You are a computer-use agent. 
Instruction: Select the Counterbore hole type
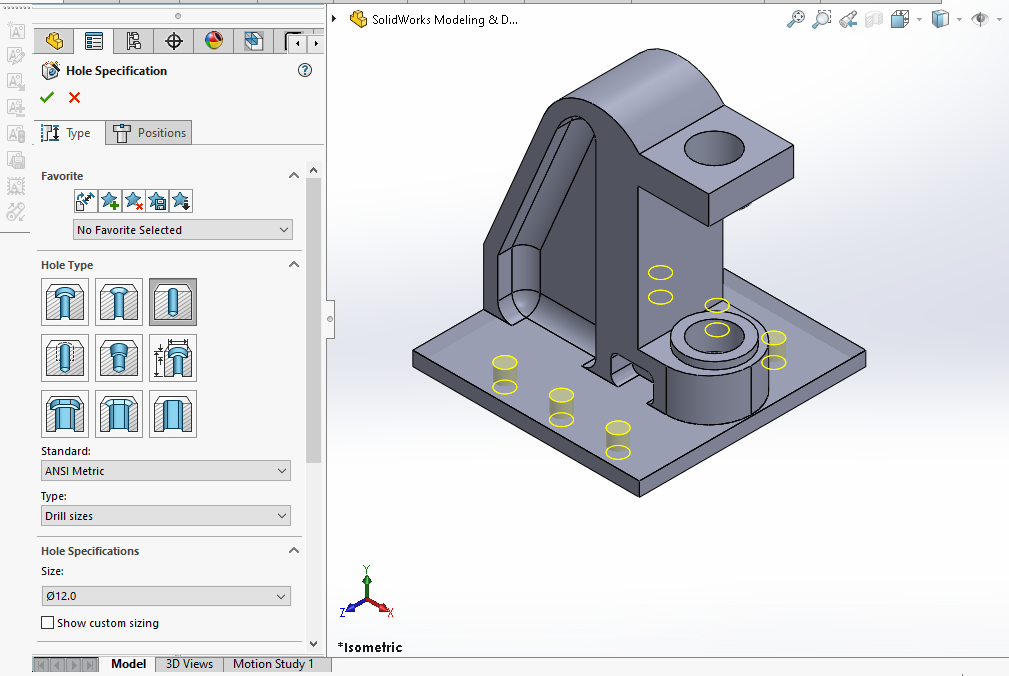pyautogui.click(x=65, y=301)
